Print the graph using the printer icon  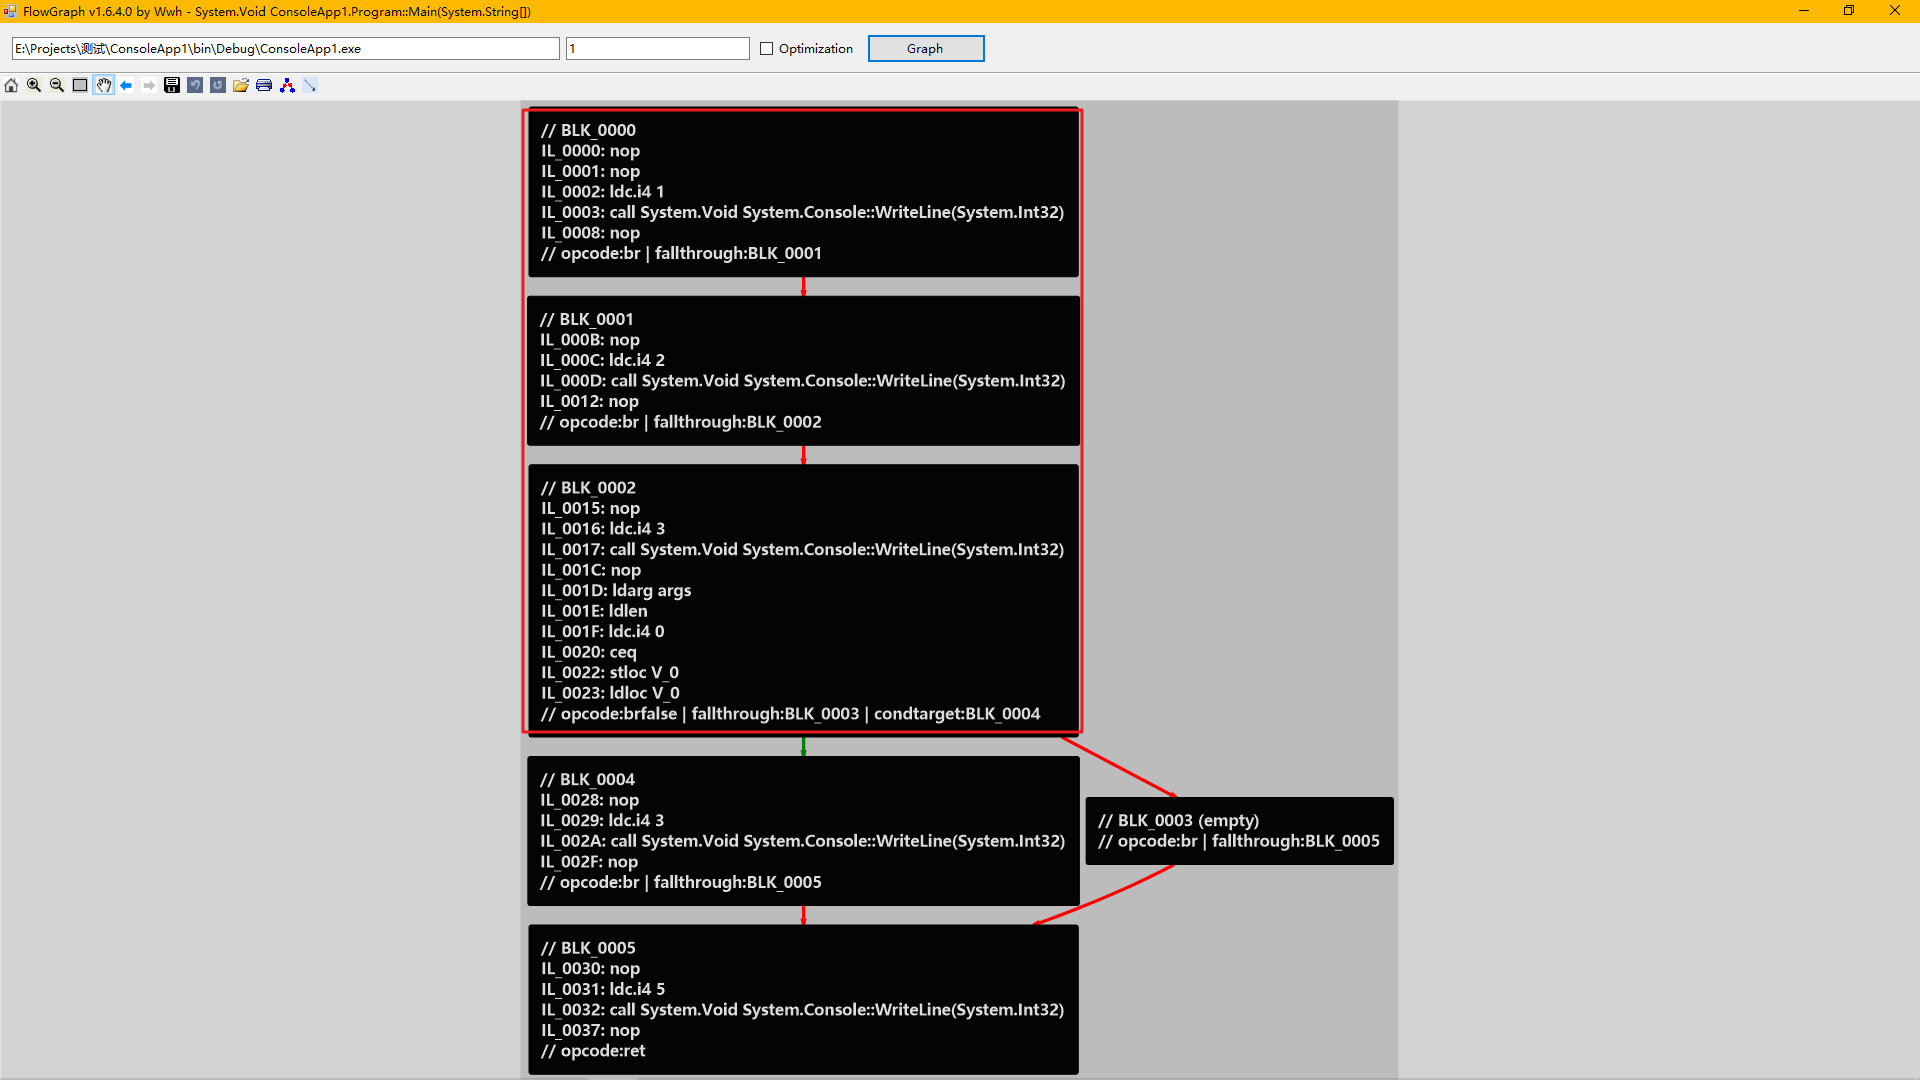264,85
